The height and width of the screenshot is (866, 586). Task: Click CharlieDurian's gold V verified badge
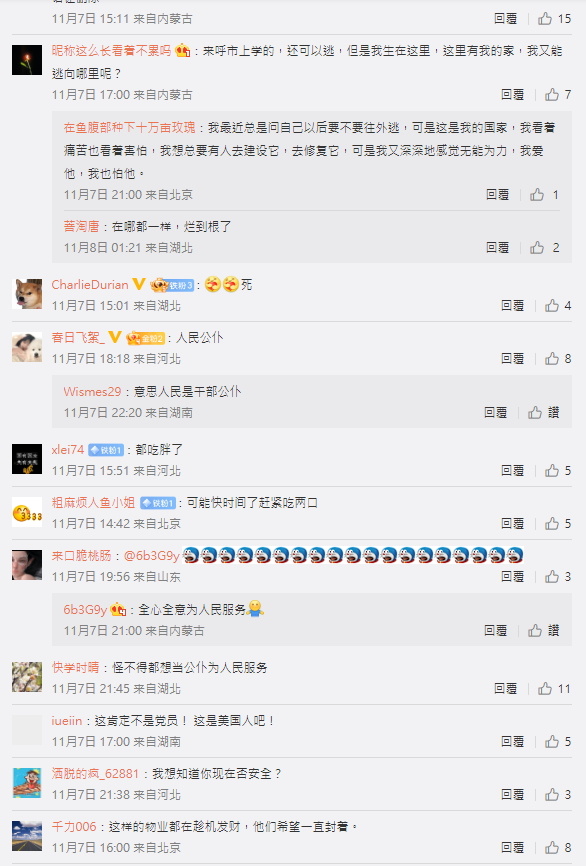coord(139,284)
